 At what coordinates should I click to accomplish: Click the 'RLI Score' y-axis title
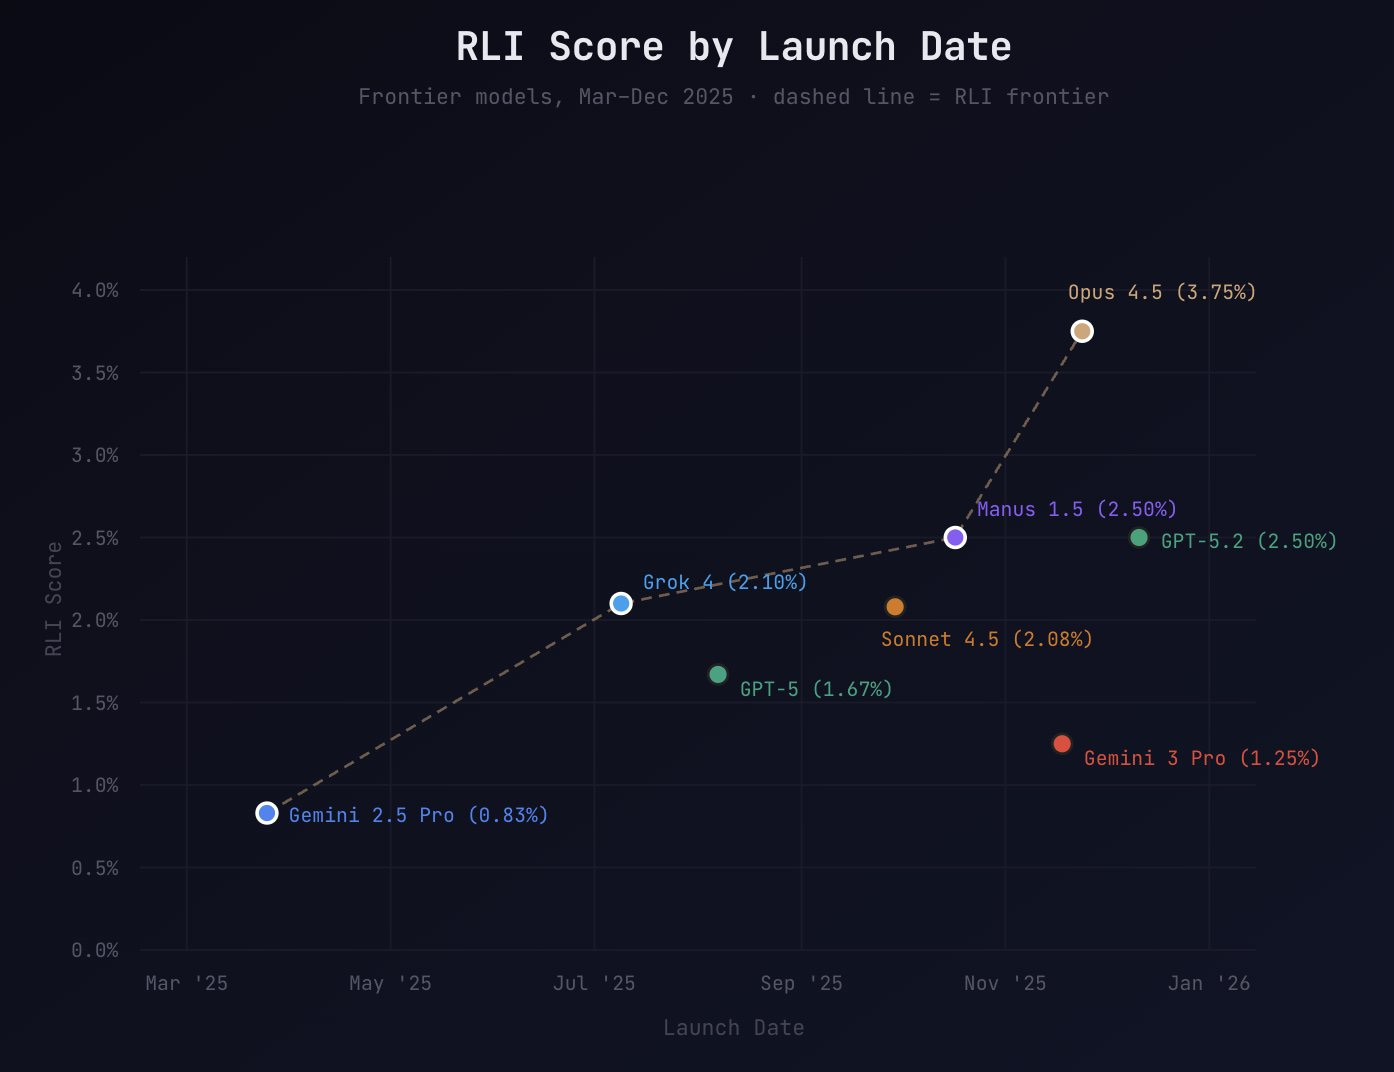pos(54,599)
